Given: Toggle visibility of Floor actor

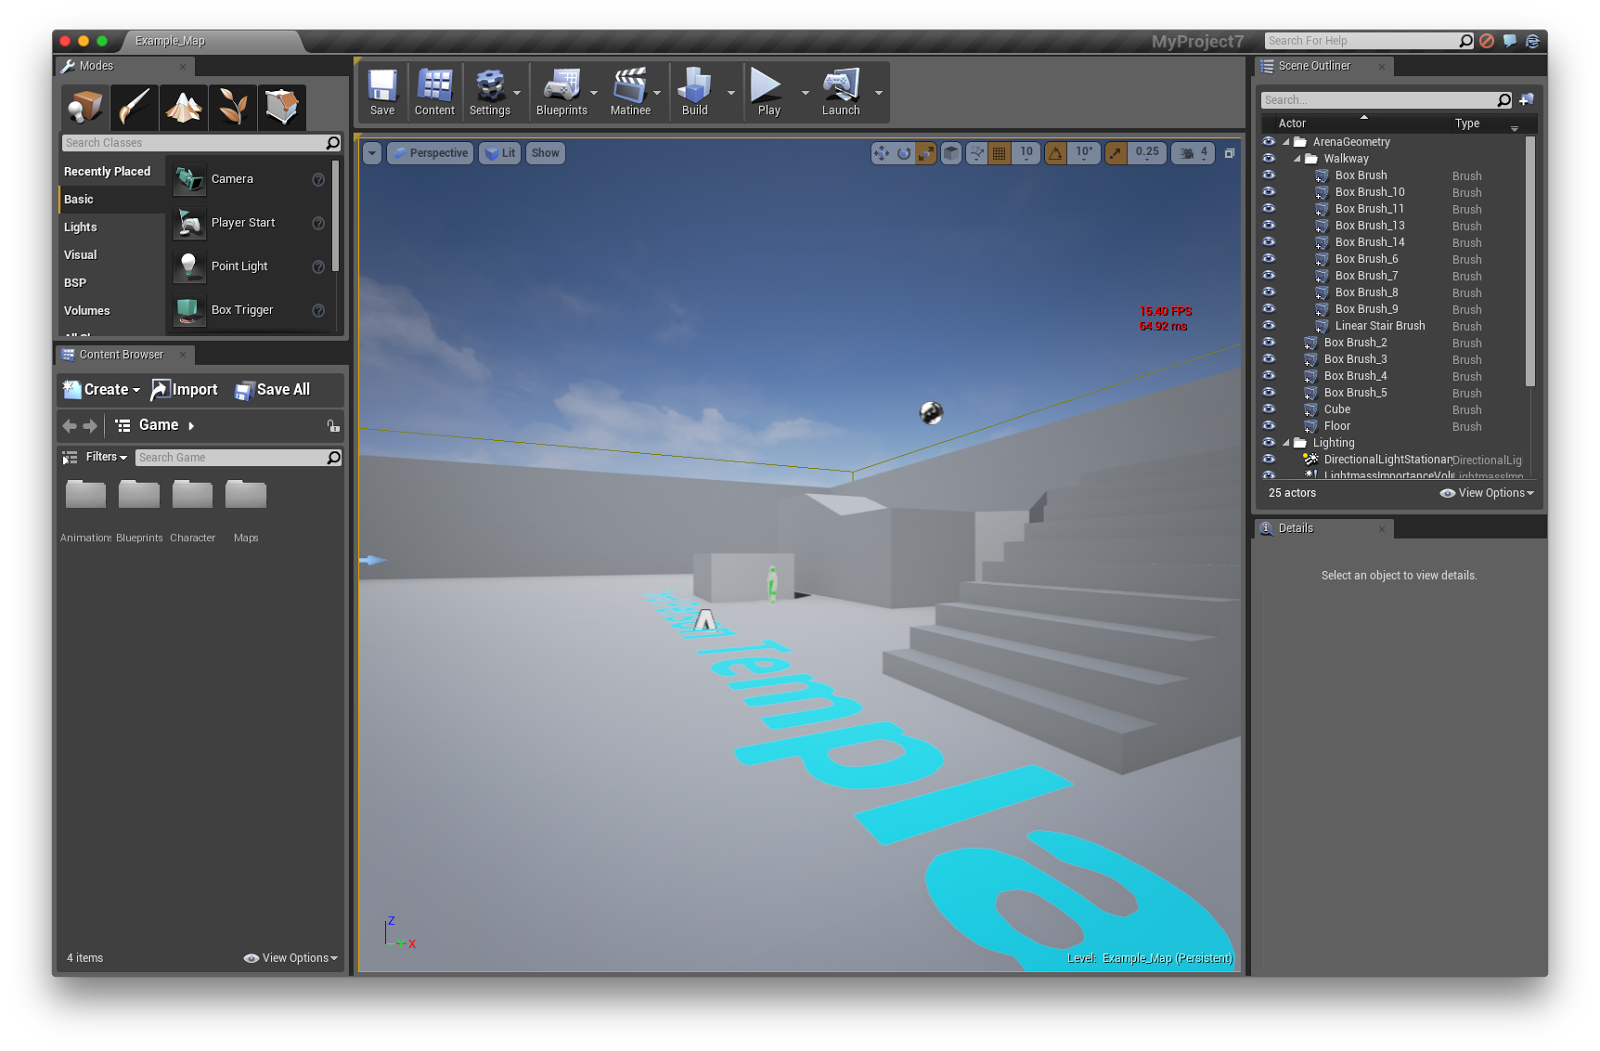Looking at the screenshot, I should (1269, 426).
